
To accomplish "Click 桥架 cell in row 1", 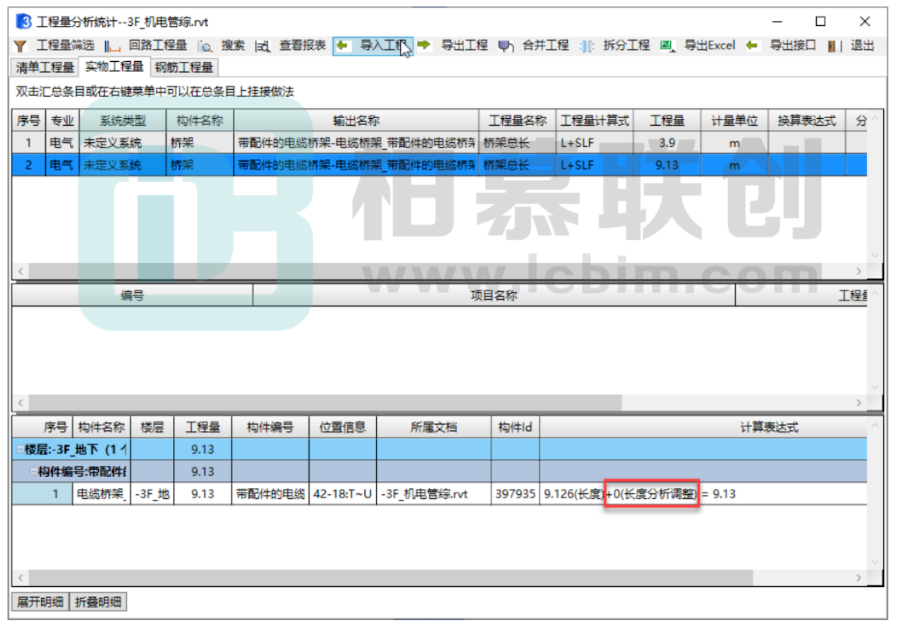I will coord(199,143).
